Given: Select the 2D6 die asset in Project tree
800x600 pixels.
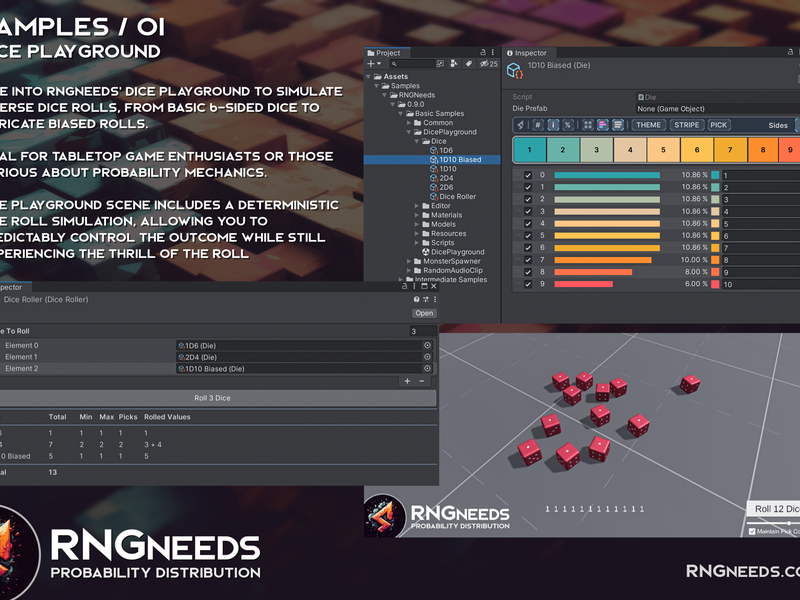Looking at the screenshot, I should (441, 187).
